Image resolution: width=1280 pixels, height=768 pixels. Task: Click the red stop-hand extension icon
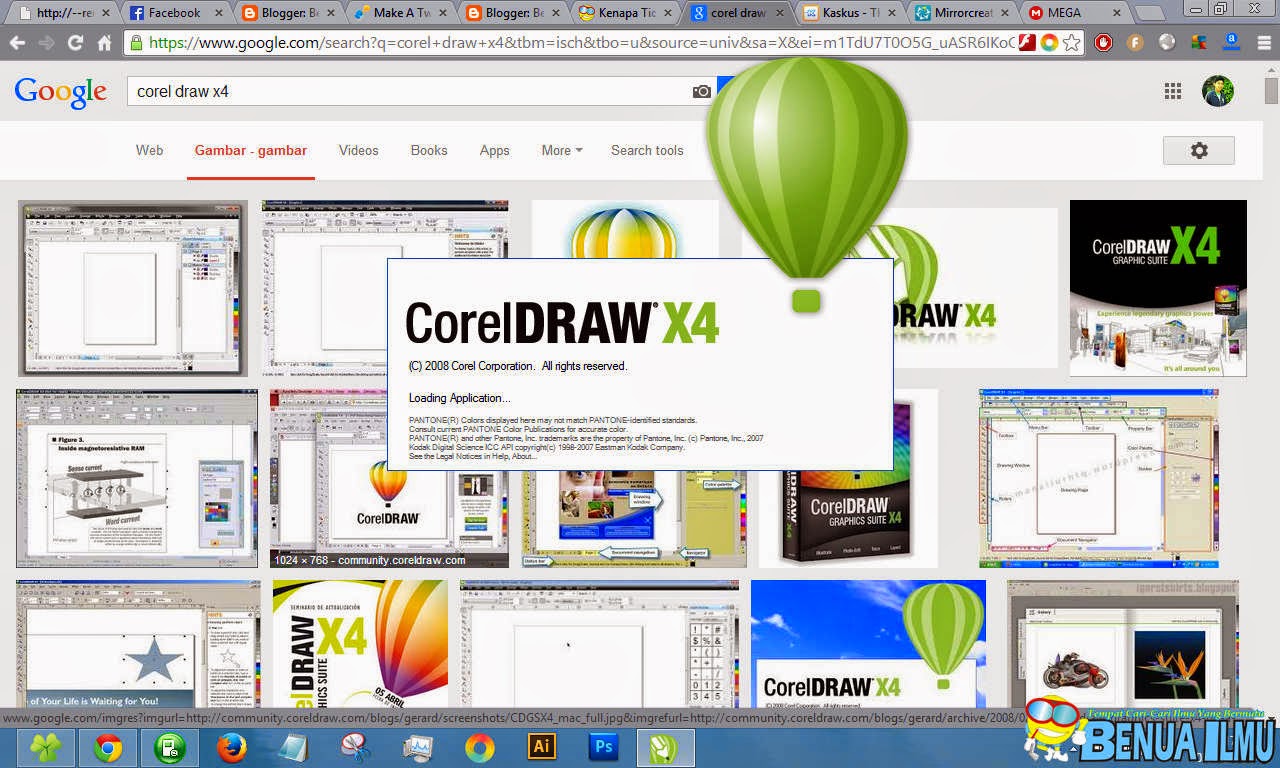click(x=1103, y=43)
